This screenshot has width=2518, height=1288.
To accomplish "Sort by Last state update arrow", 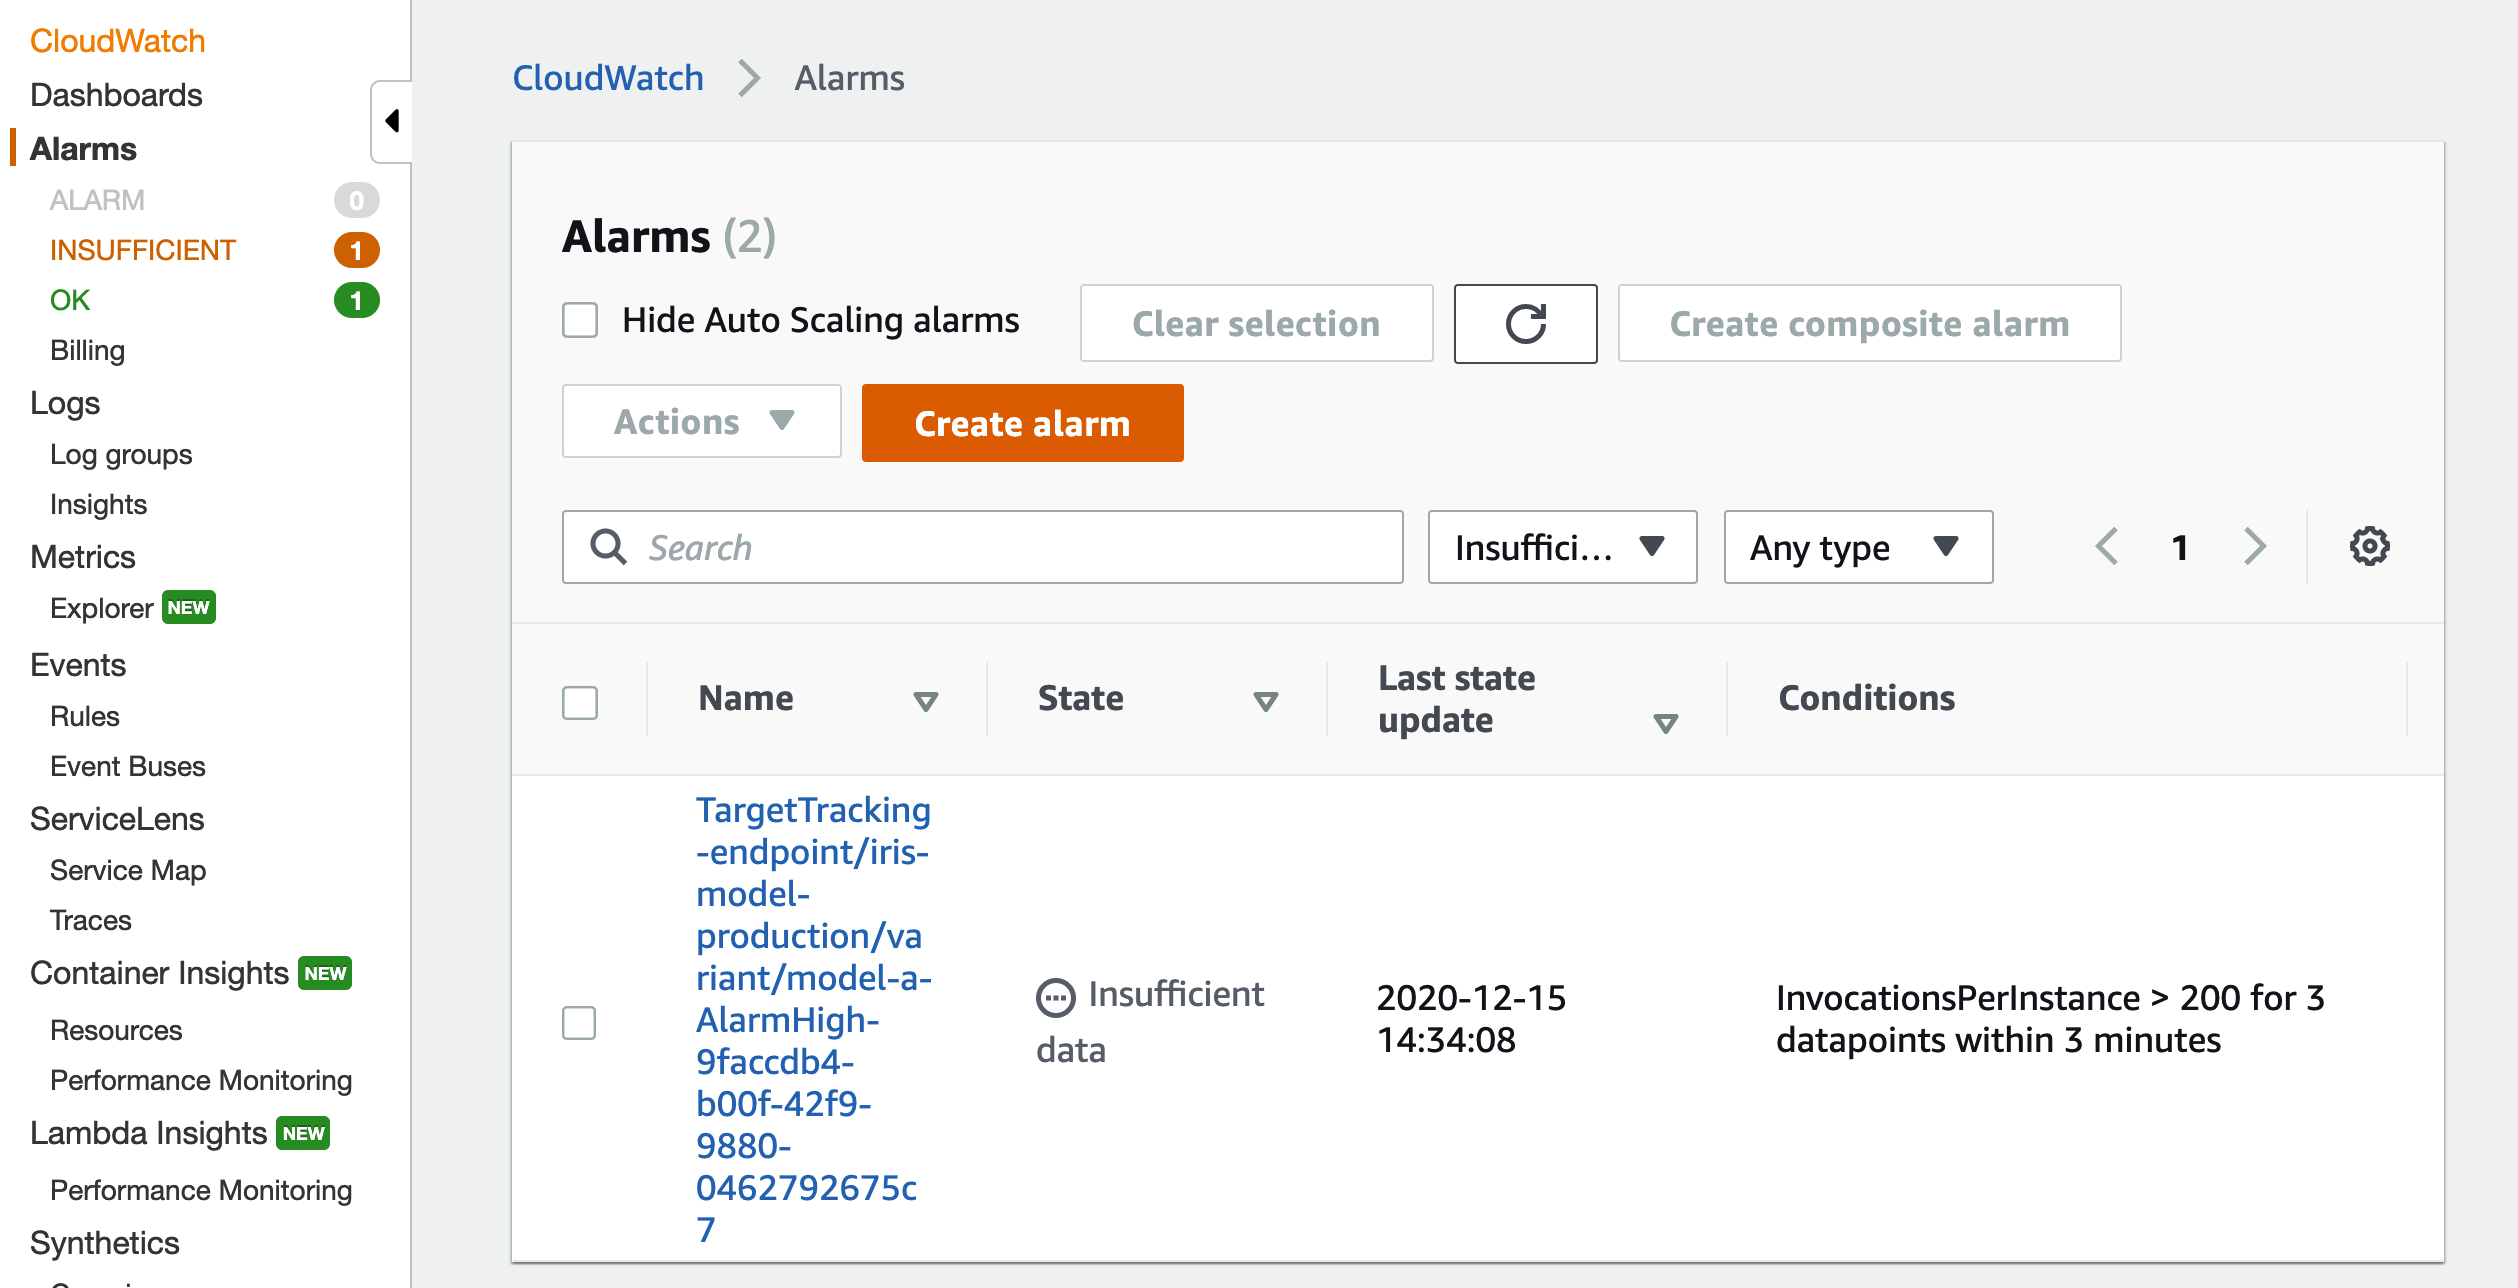I will [x=1664, y=722].
